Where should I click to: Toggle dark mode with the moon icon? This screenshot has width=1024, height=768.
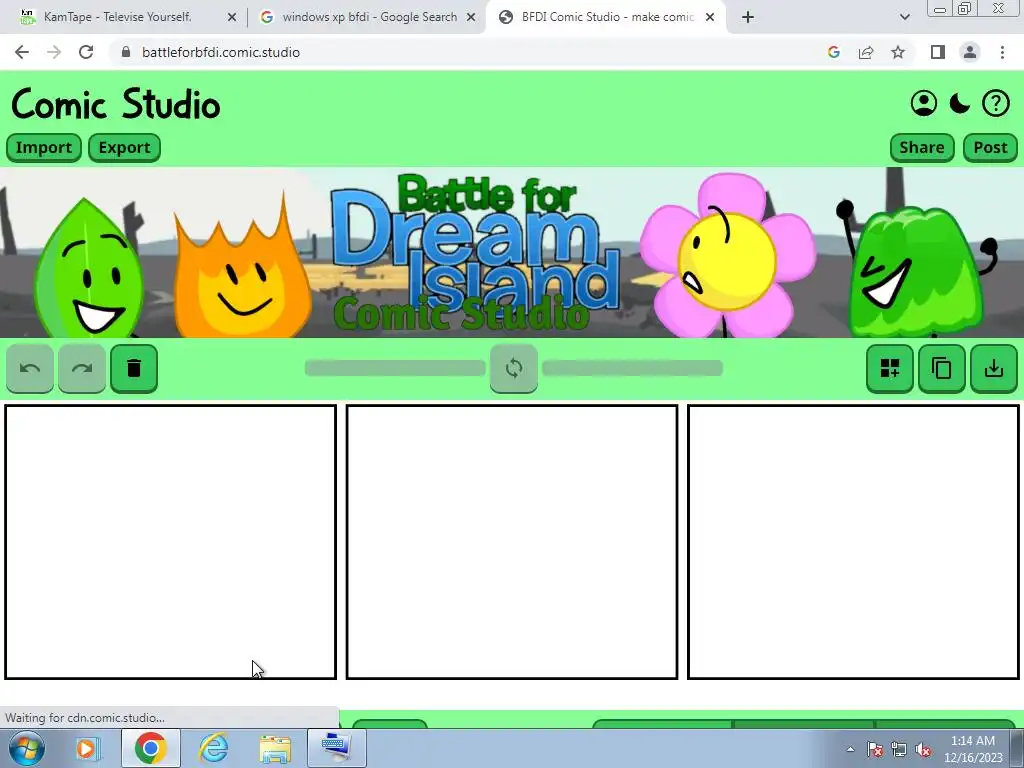click(959, 103)
